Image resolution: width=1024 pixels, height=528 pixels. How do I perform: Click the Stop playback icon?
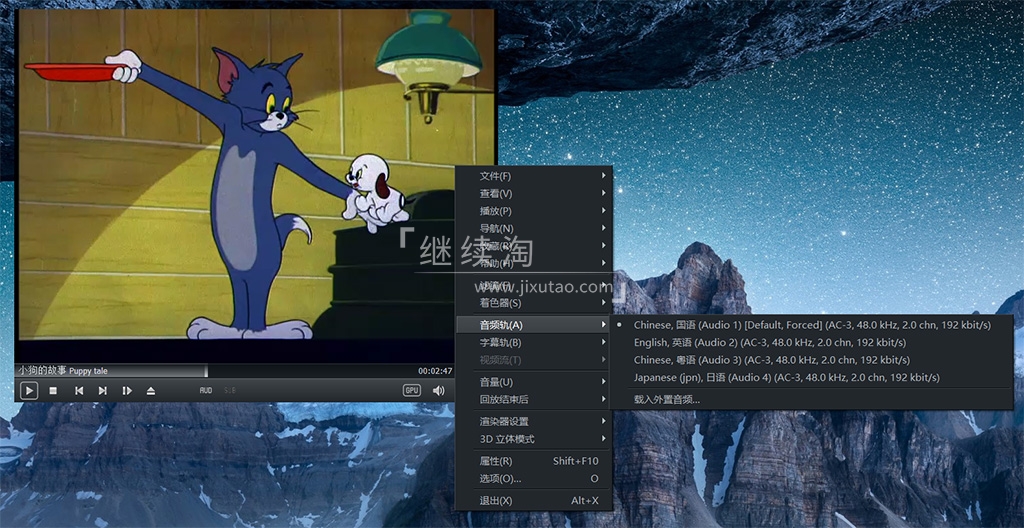(x=53, y=390)
